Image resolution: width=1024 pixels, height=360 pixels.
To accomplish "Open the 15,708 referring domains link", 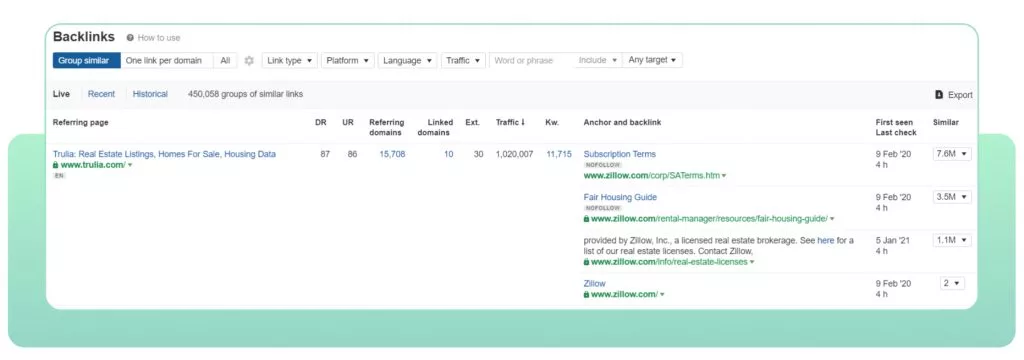I will (392, 154).
